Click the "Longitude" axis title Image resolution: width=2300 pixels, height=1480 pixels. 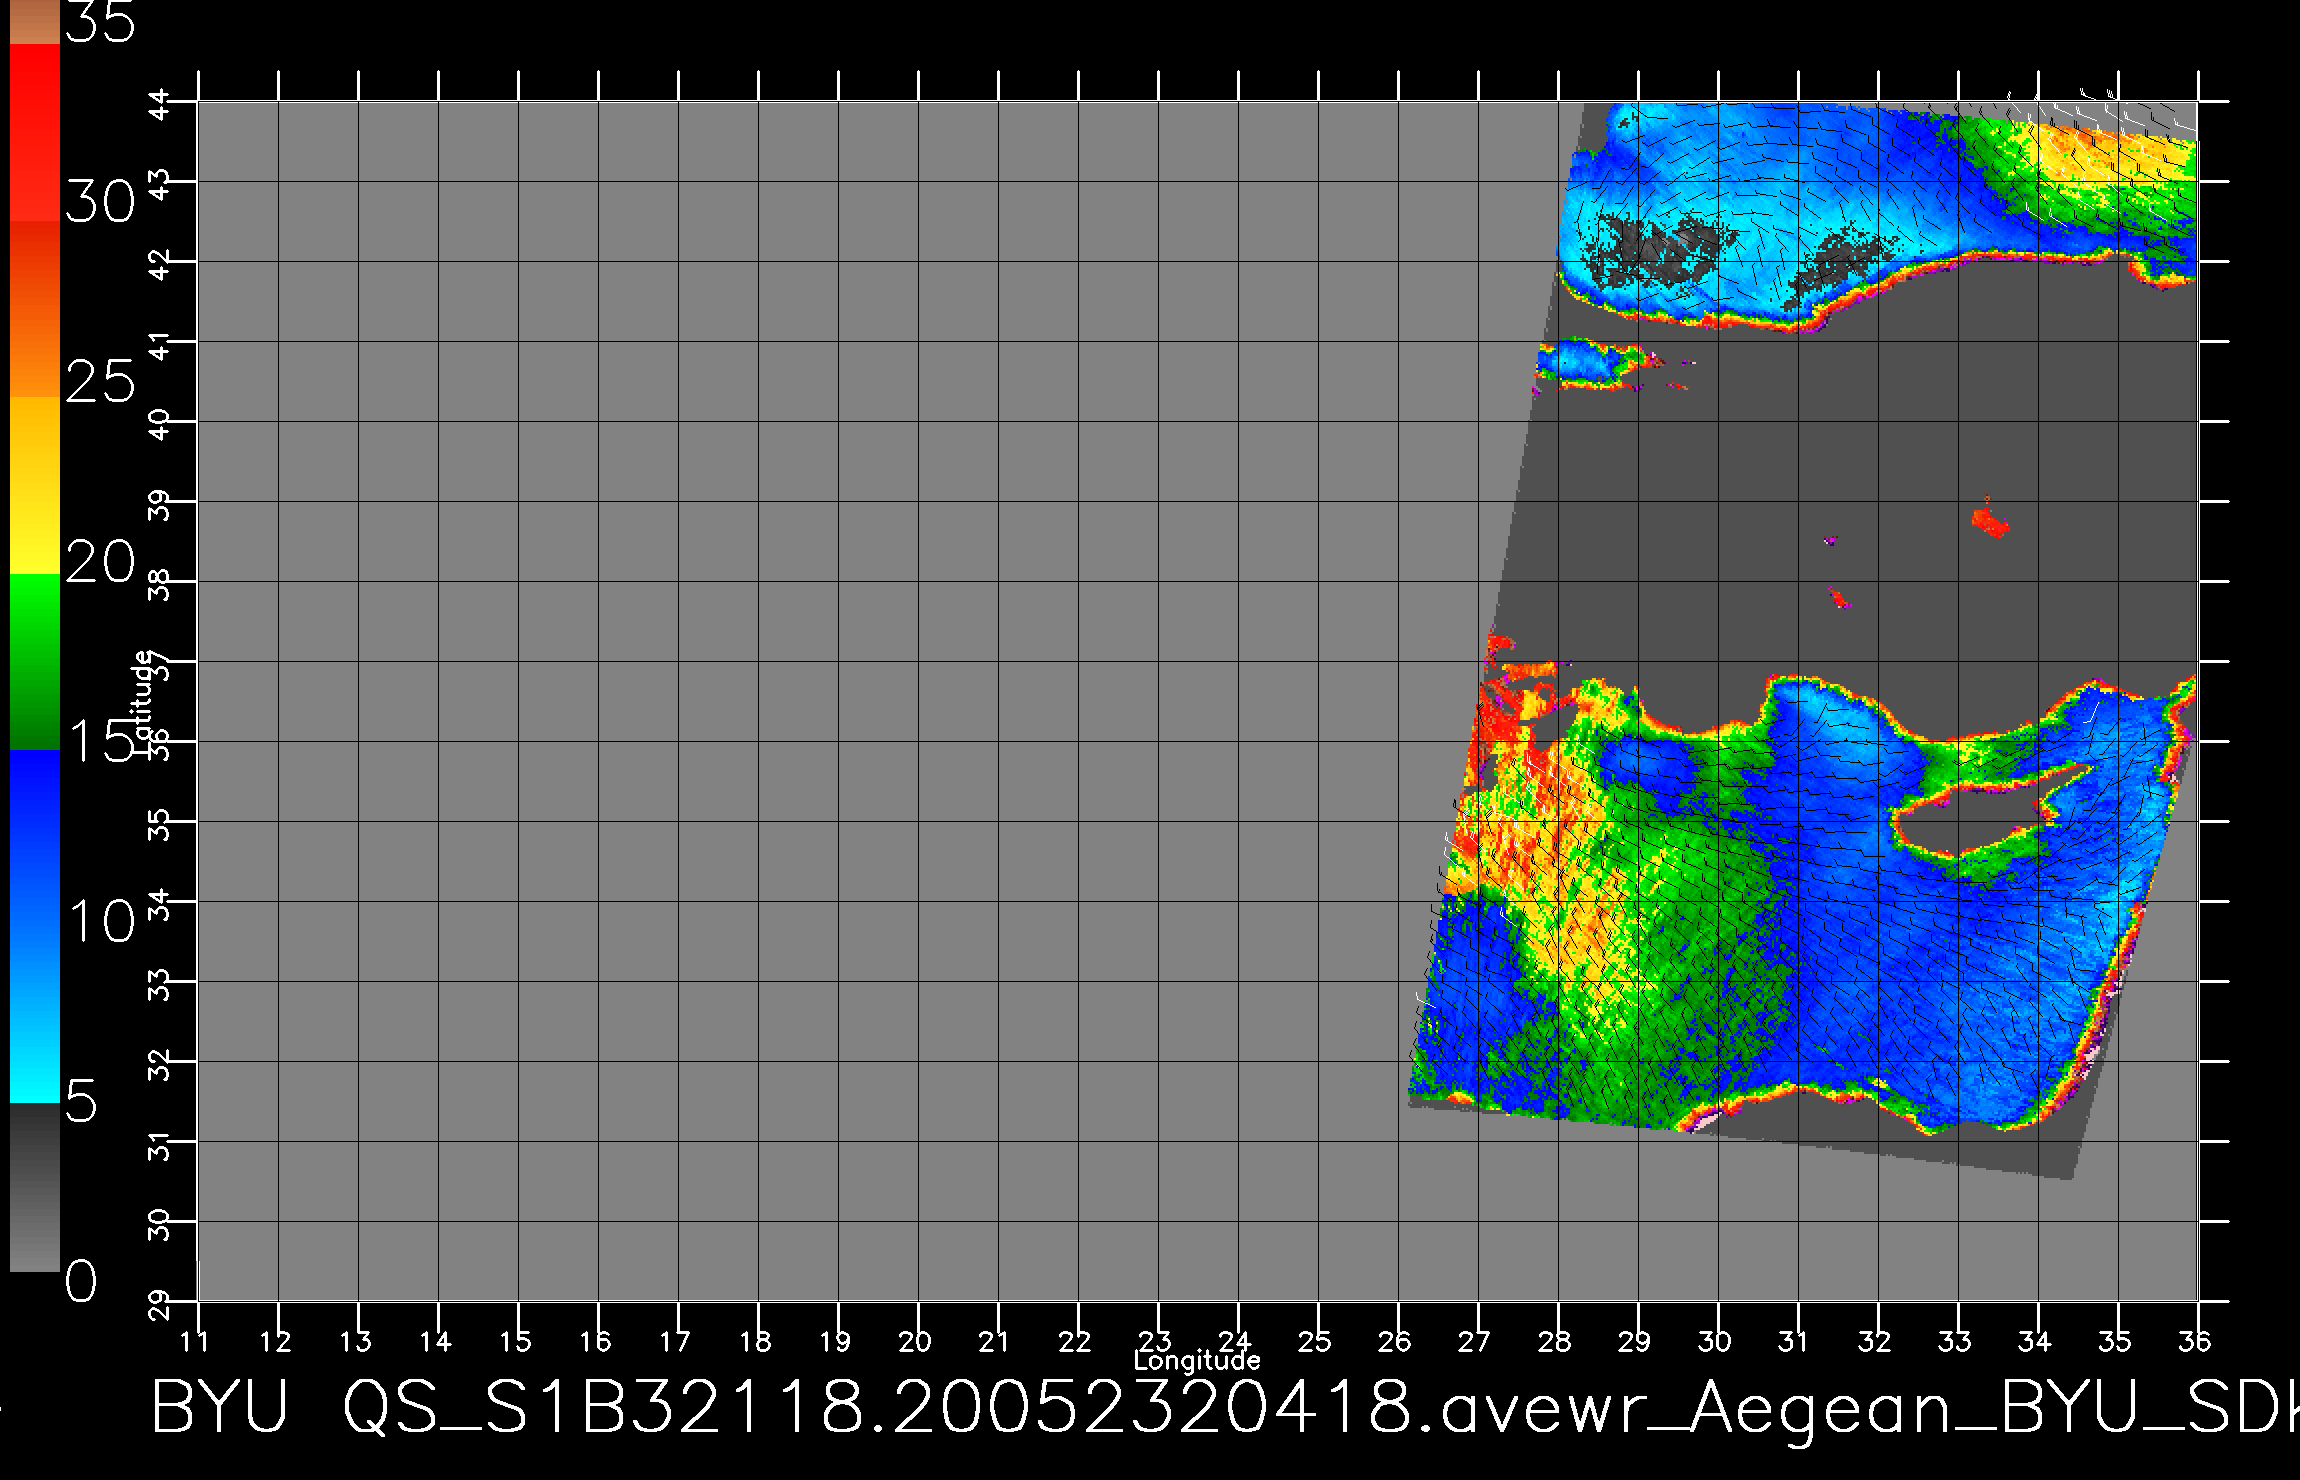[x=1197, y=1360]
